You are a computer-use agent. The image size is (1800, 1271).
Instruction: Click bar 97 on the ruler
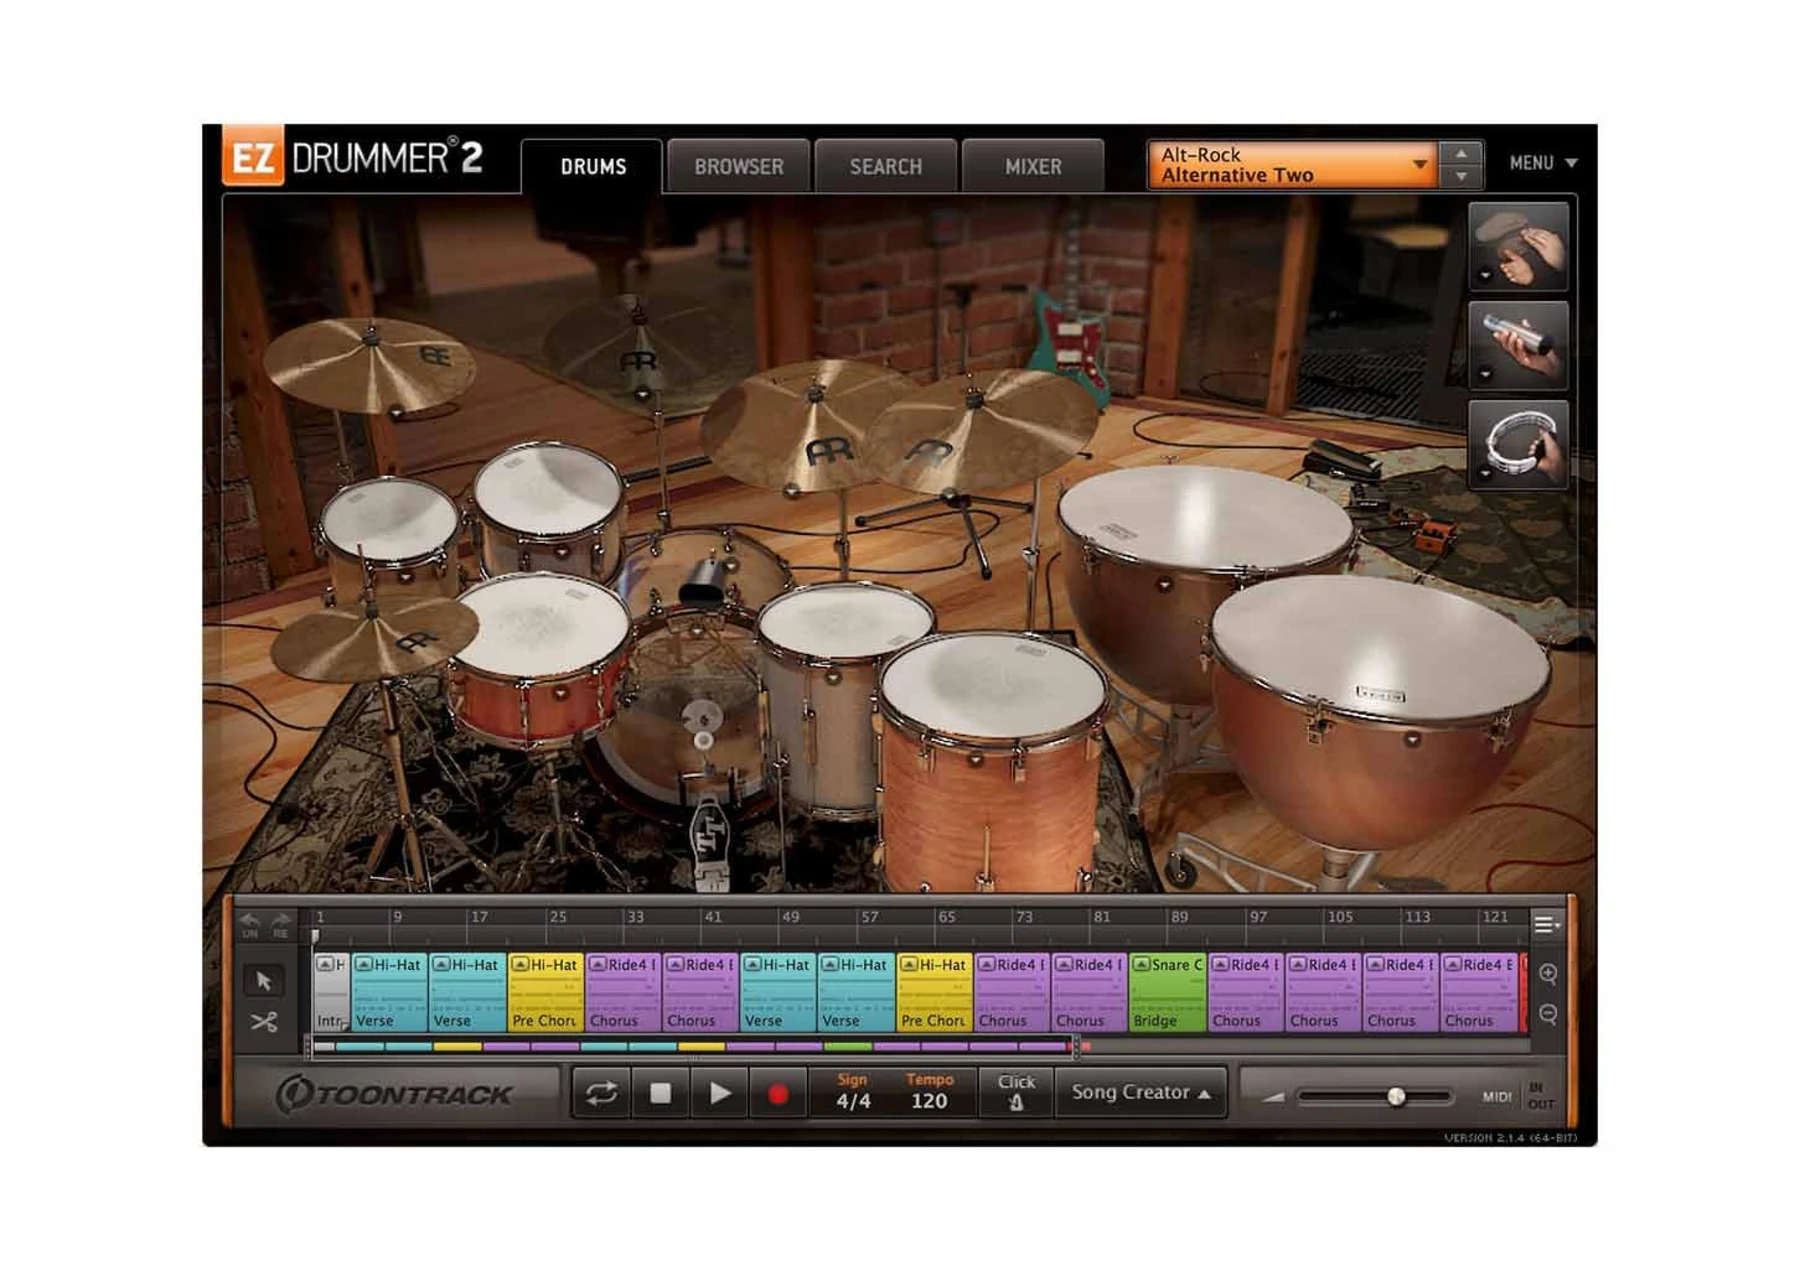coord(1257,917)
